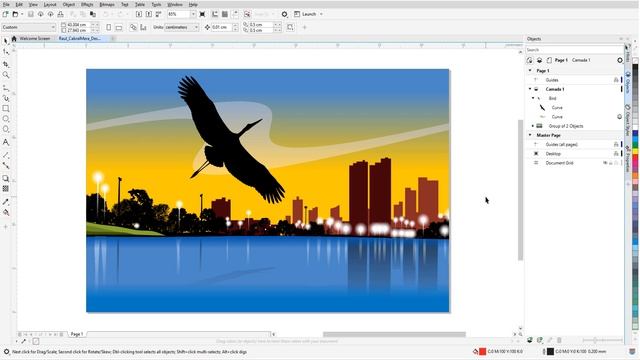Open the File menu
The width and height of the screenshot is (640, 360).
coord(6,4)
